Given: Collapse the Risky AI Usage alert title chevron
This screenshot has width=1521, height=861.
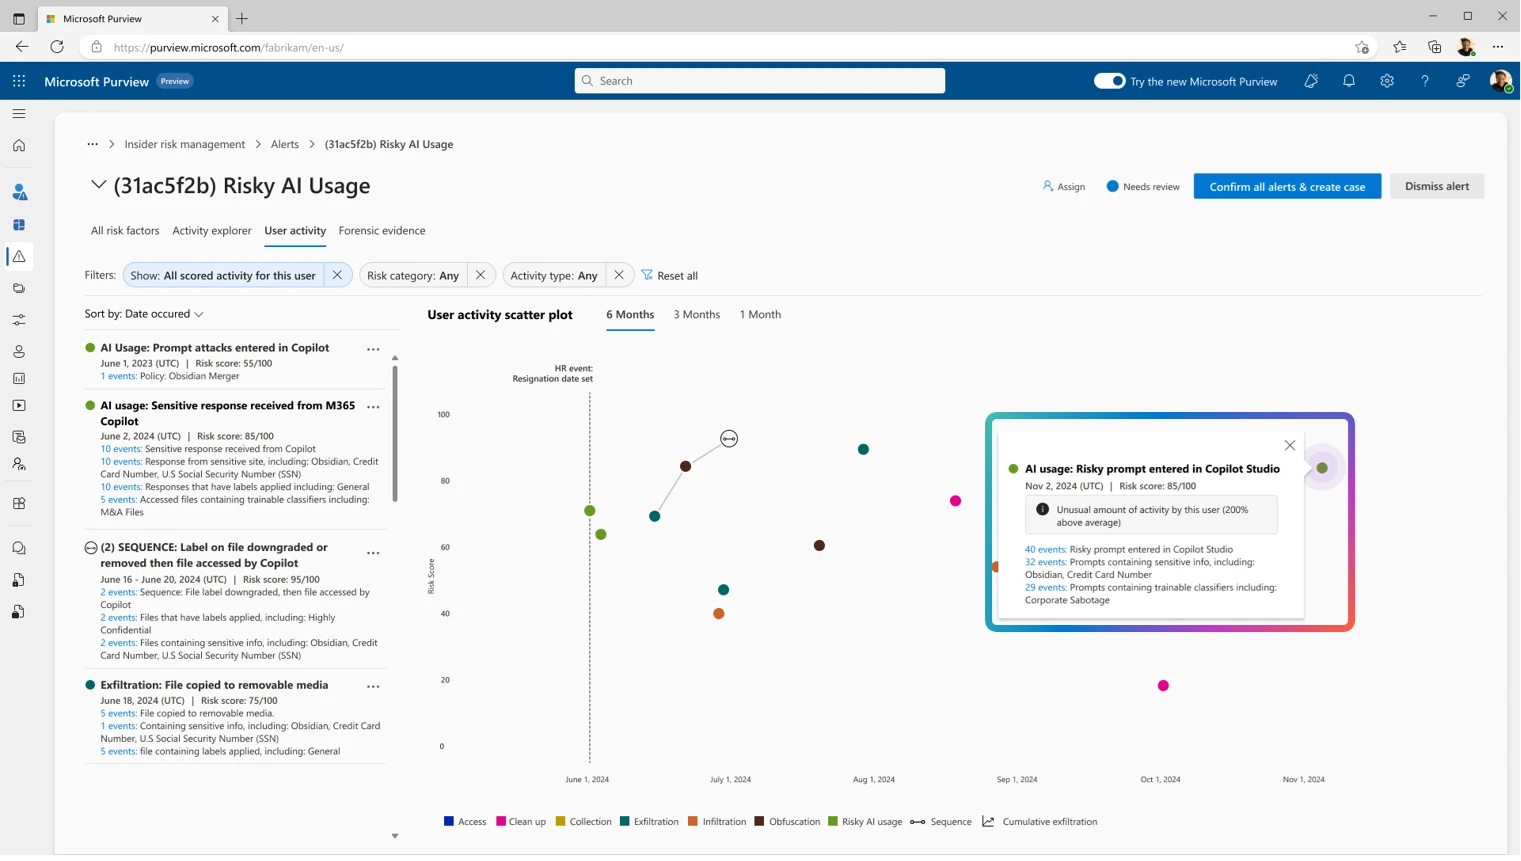Looking at the screenshot, I should [x=98, y=185].
